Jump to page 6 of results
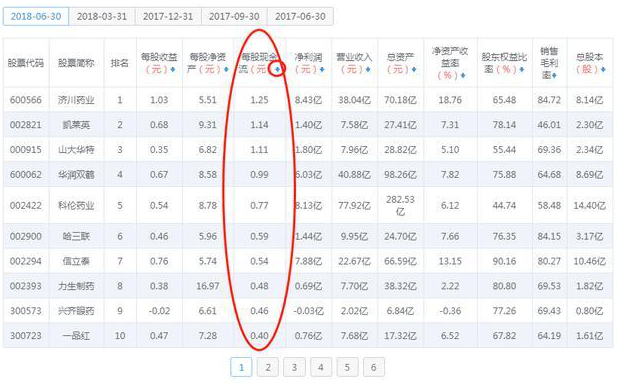The width and height of the screenshot is (617, 385). pyautogui.click(x=373, y=367)
